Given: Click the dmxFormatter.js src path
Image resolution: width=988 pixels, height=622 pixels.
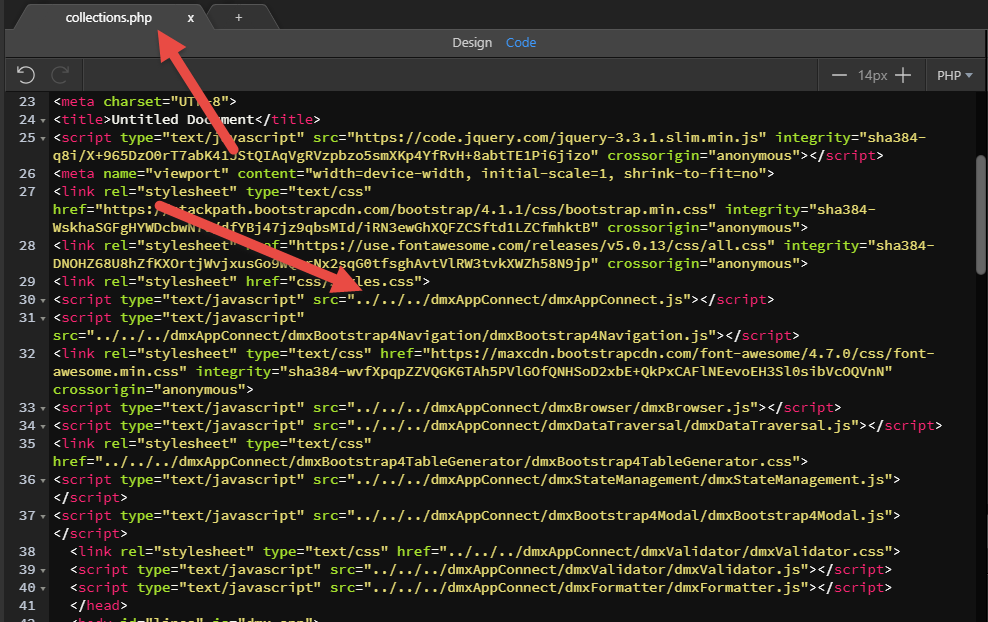Looking at the screenshot, I should tap(587, 588).
